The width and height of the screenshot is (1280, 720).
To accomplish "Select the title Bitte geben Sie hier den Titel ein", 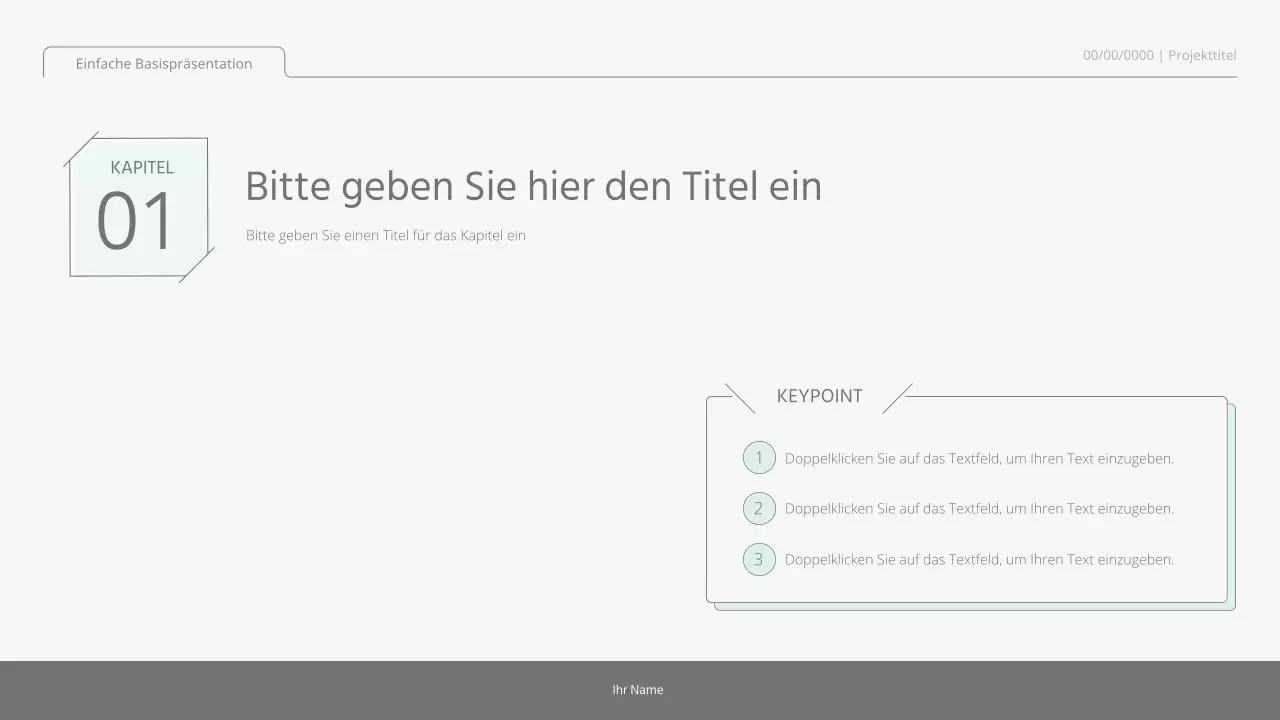I will [x=534, y=186].
